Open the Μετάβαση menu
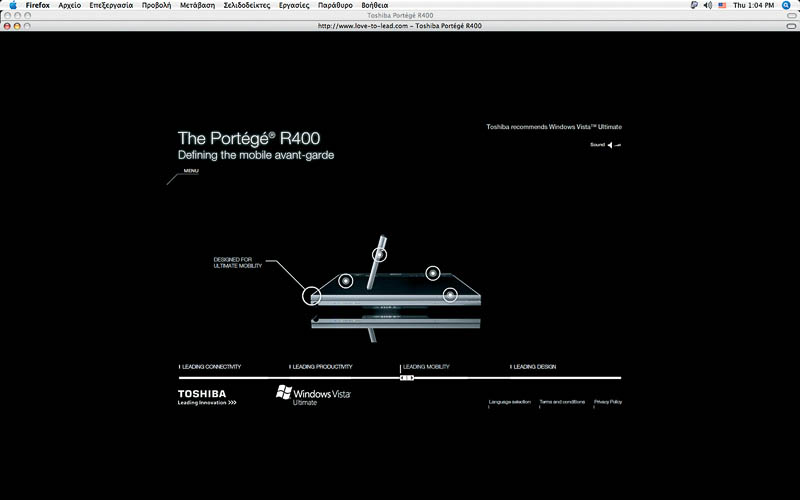The image size is (800, 500). tap(197, 5)
